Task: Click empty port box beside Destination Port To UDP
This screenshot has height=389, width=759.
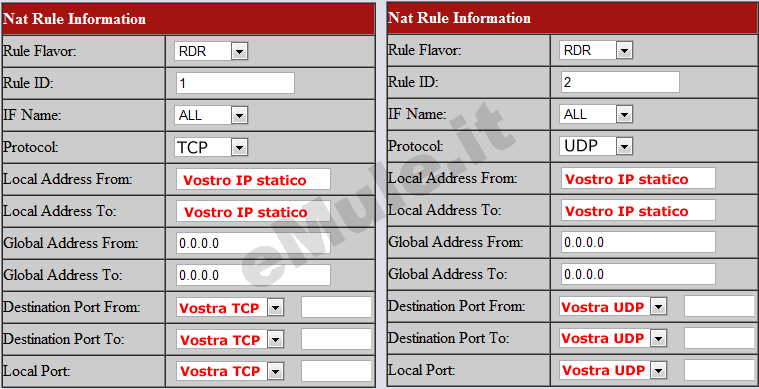Action: 719,338
